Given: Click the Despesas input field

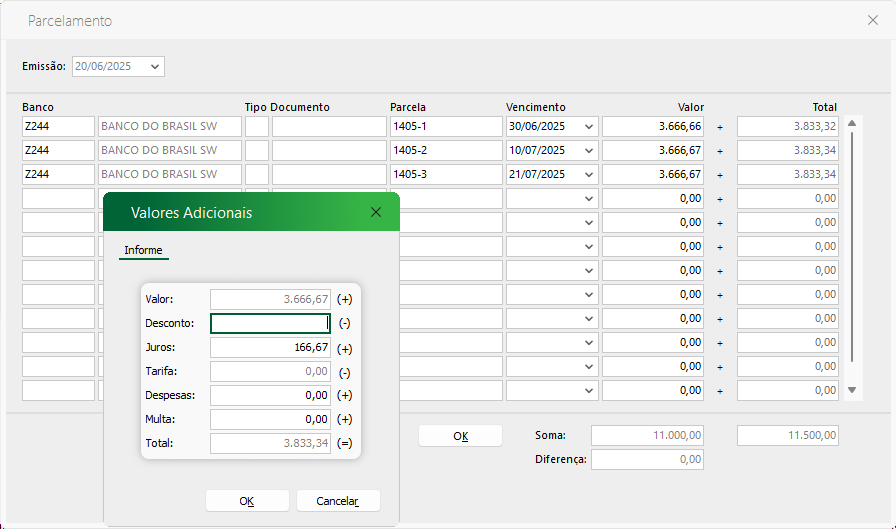Looking at the screenshot, I should (269, 395).
